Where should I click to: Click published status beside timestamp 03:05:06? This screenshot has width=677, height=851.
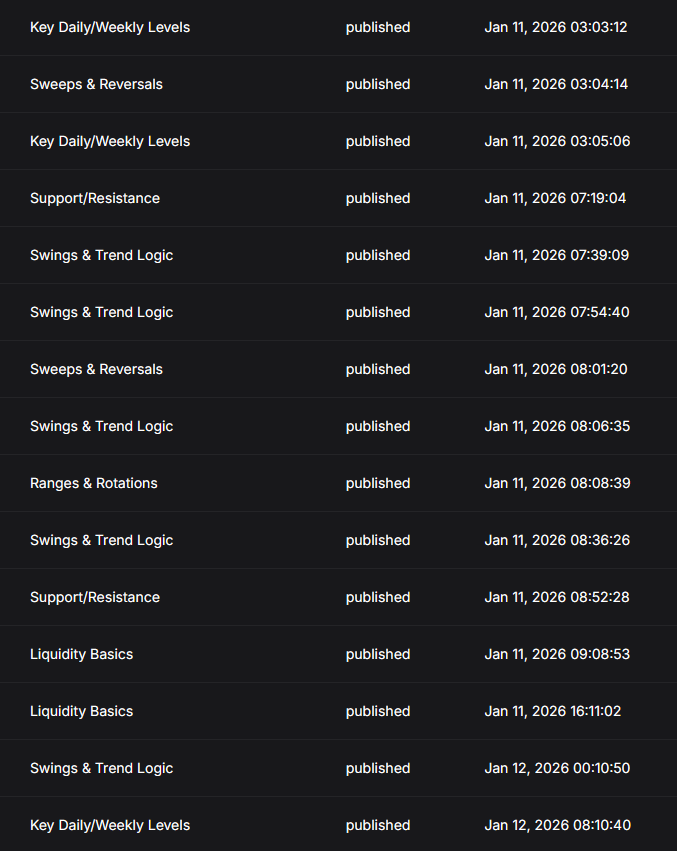pyautogui.click(x=378, y=141)
